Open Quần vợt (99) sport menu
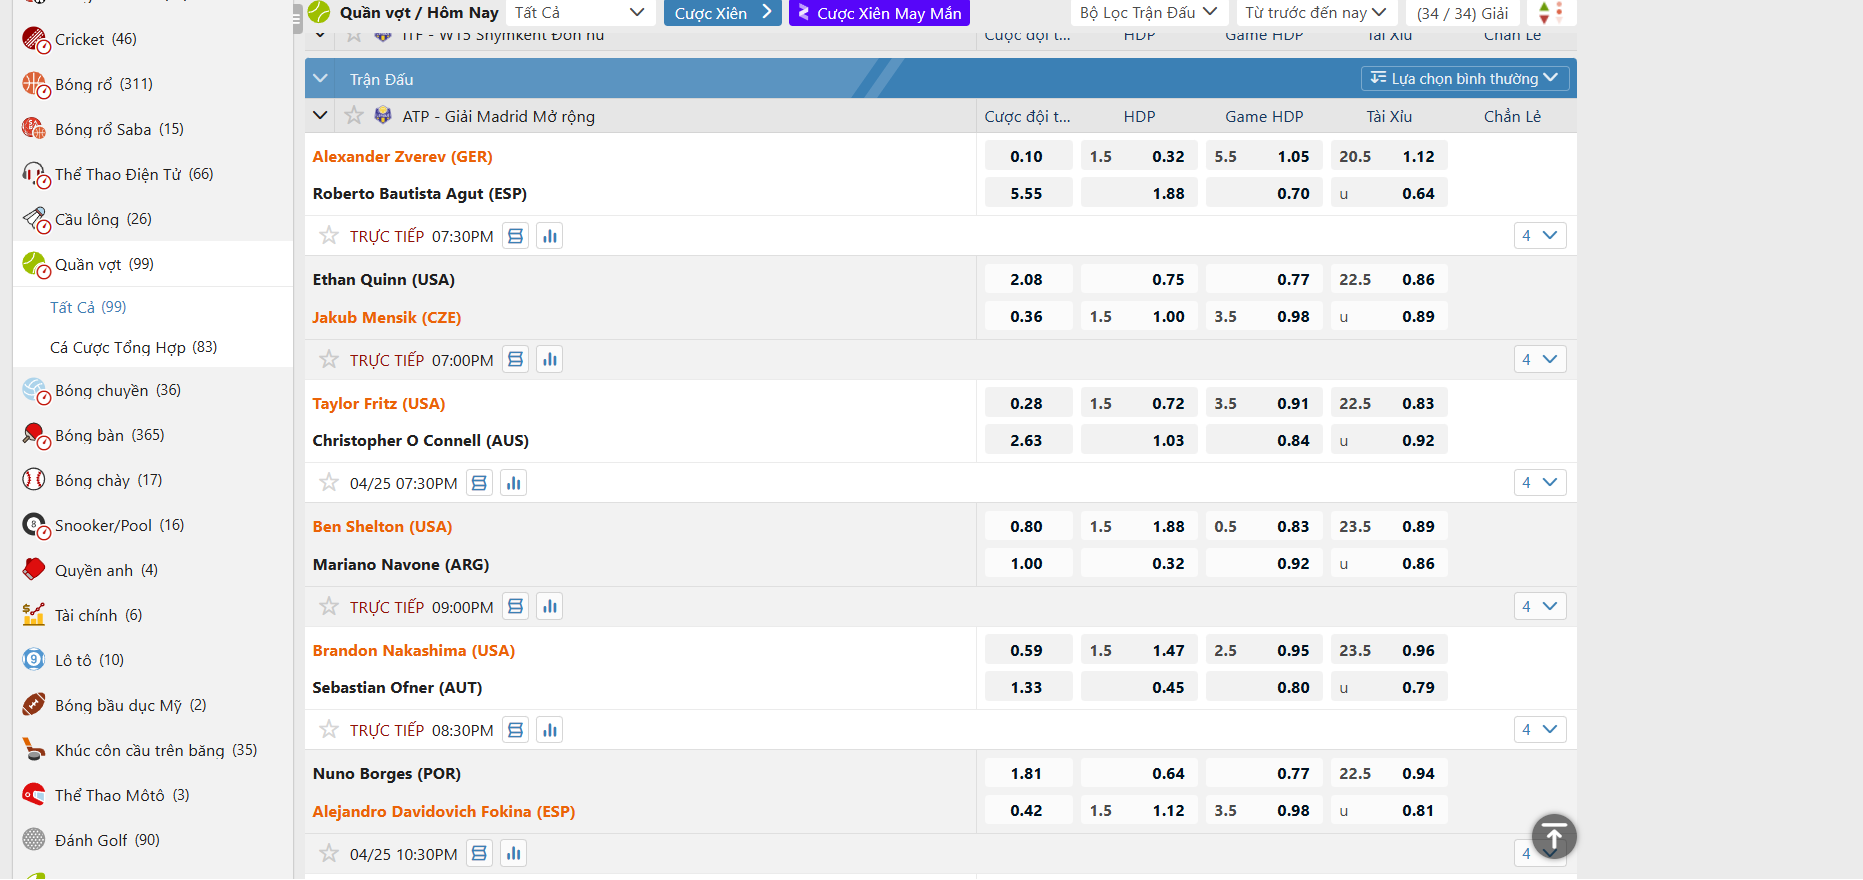Screen dimensions: 1863x880 [x=153, y=264]
